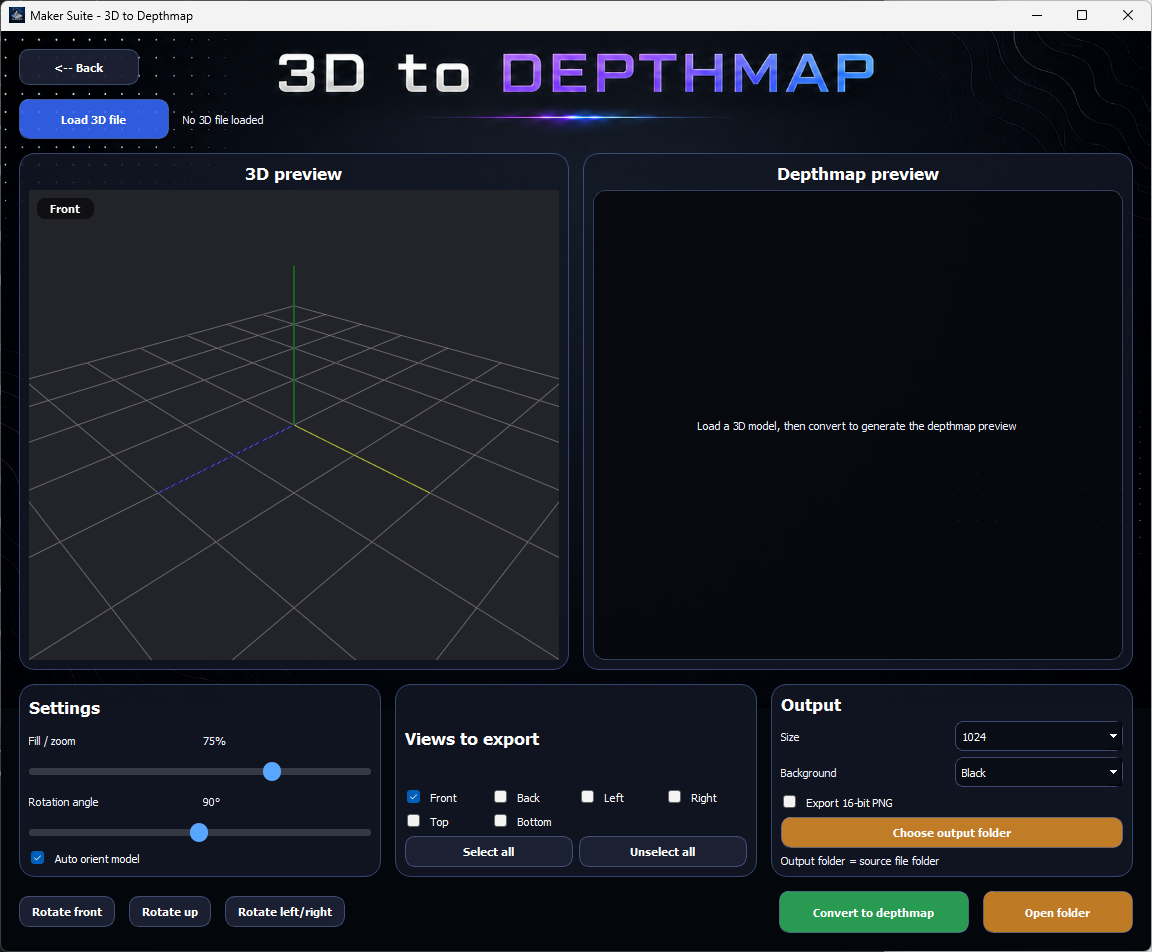The image size is (1152, 952).
Task: Click the Maker Suite app icon in title bar
Action: (17, 15)
